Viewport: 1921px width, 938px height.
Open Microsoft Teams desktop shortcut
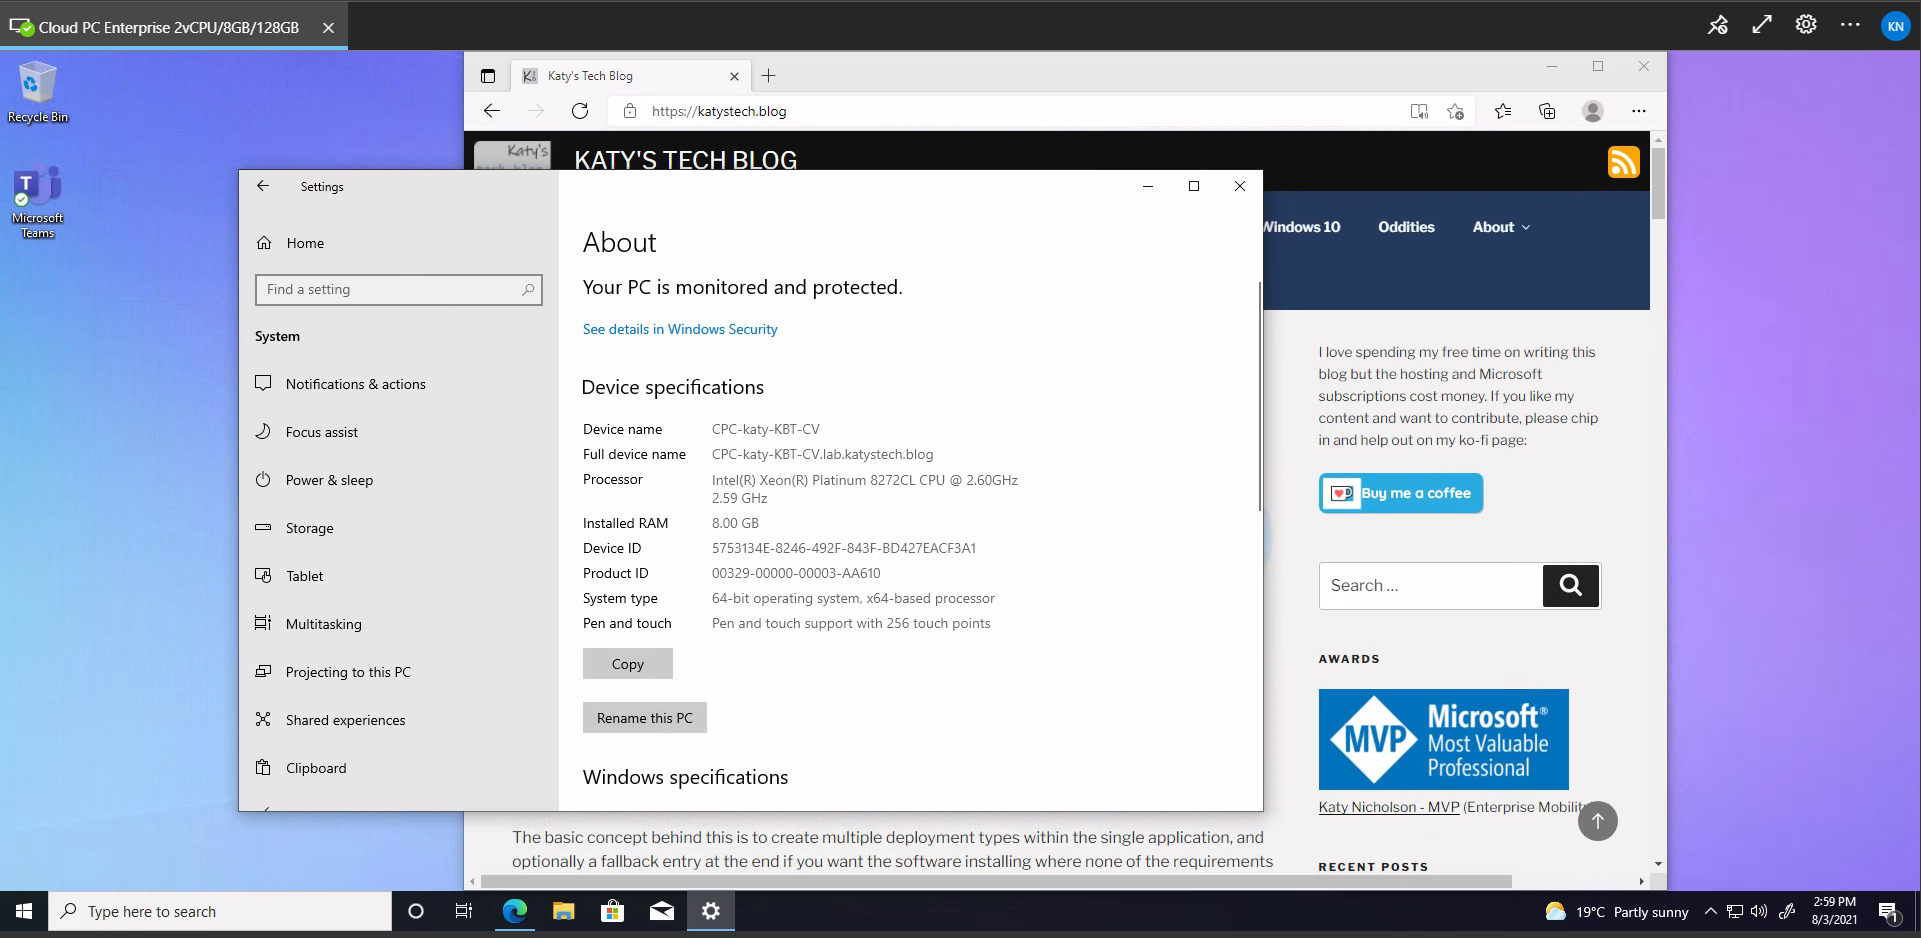38,202
